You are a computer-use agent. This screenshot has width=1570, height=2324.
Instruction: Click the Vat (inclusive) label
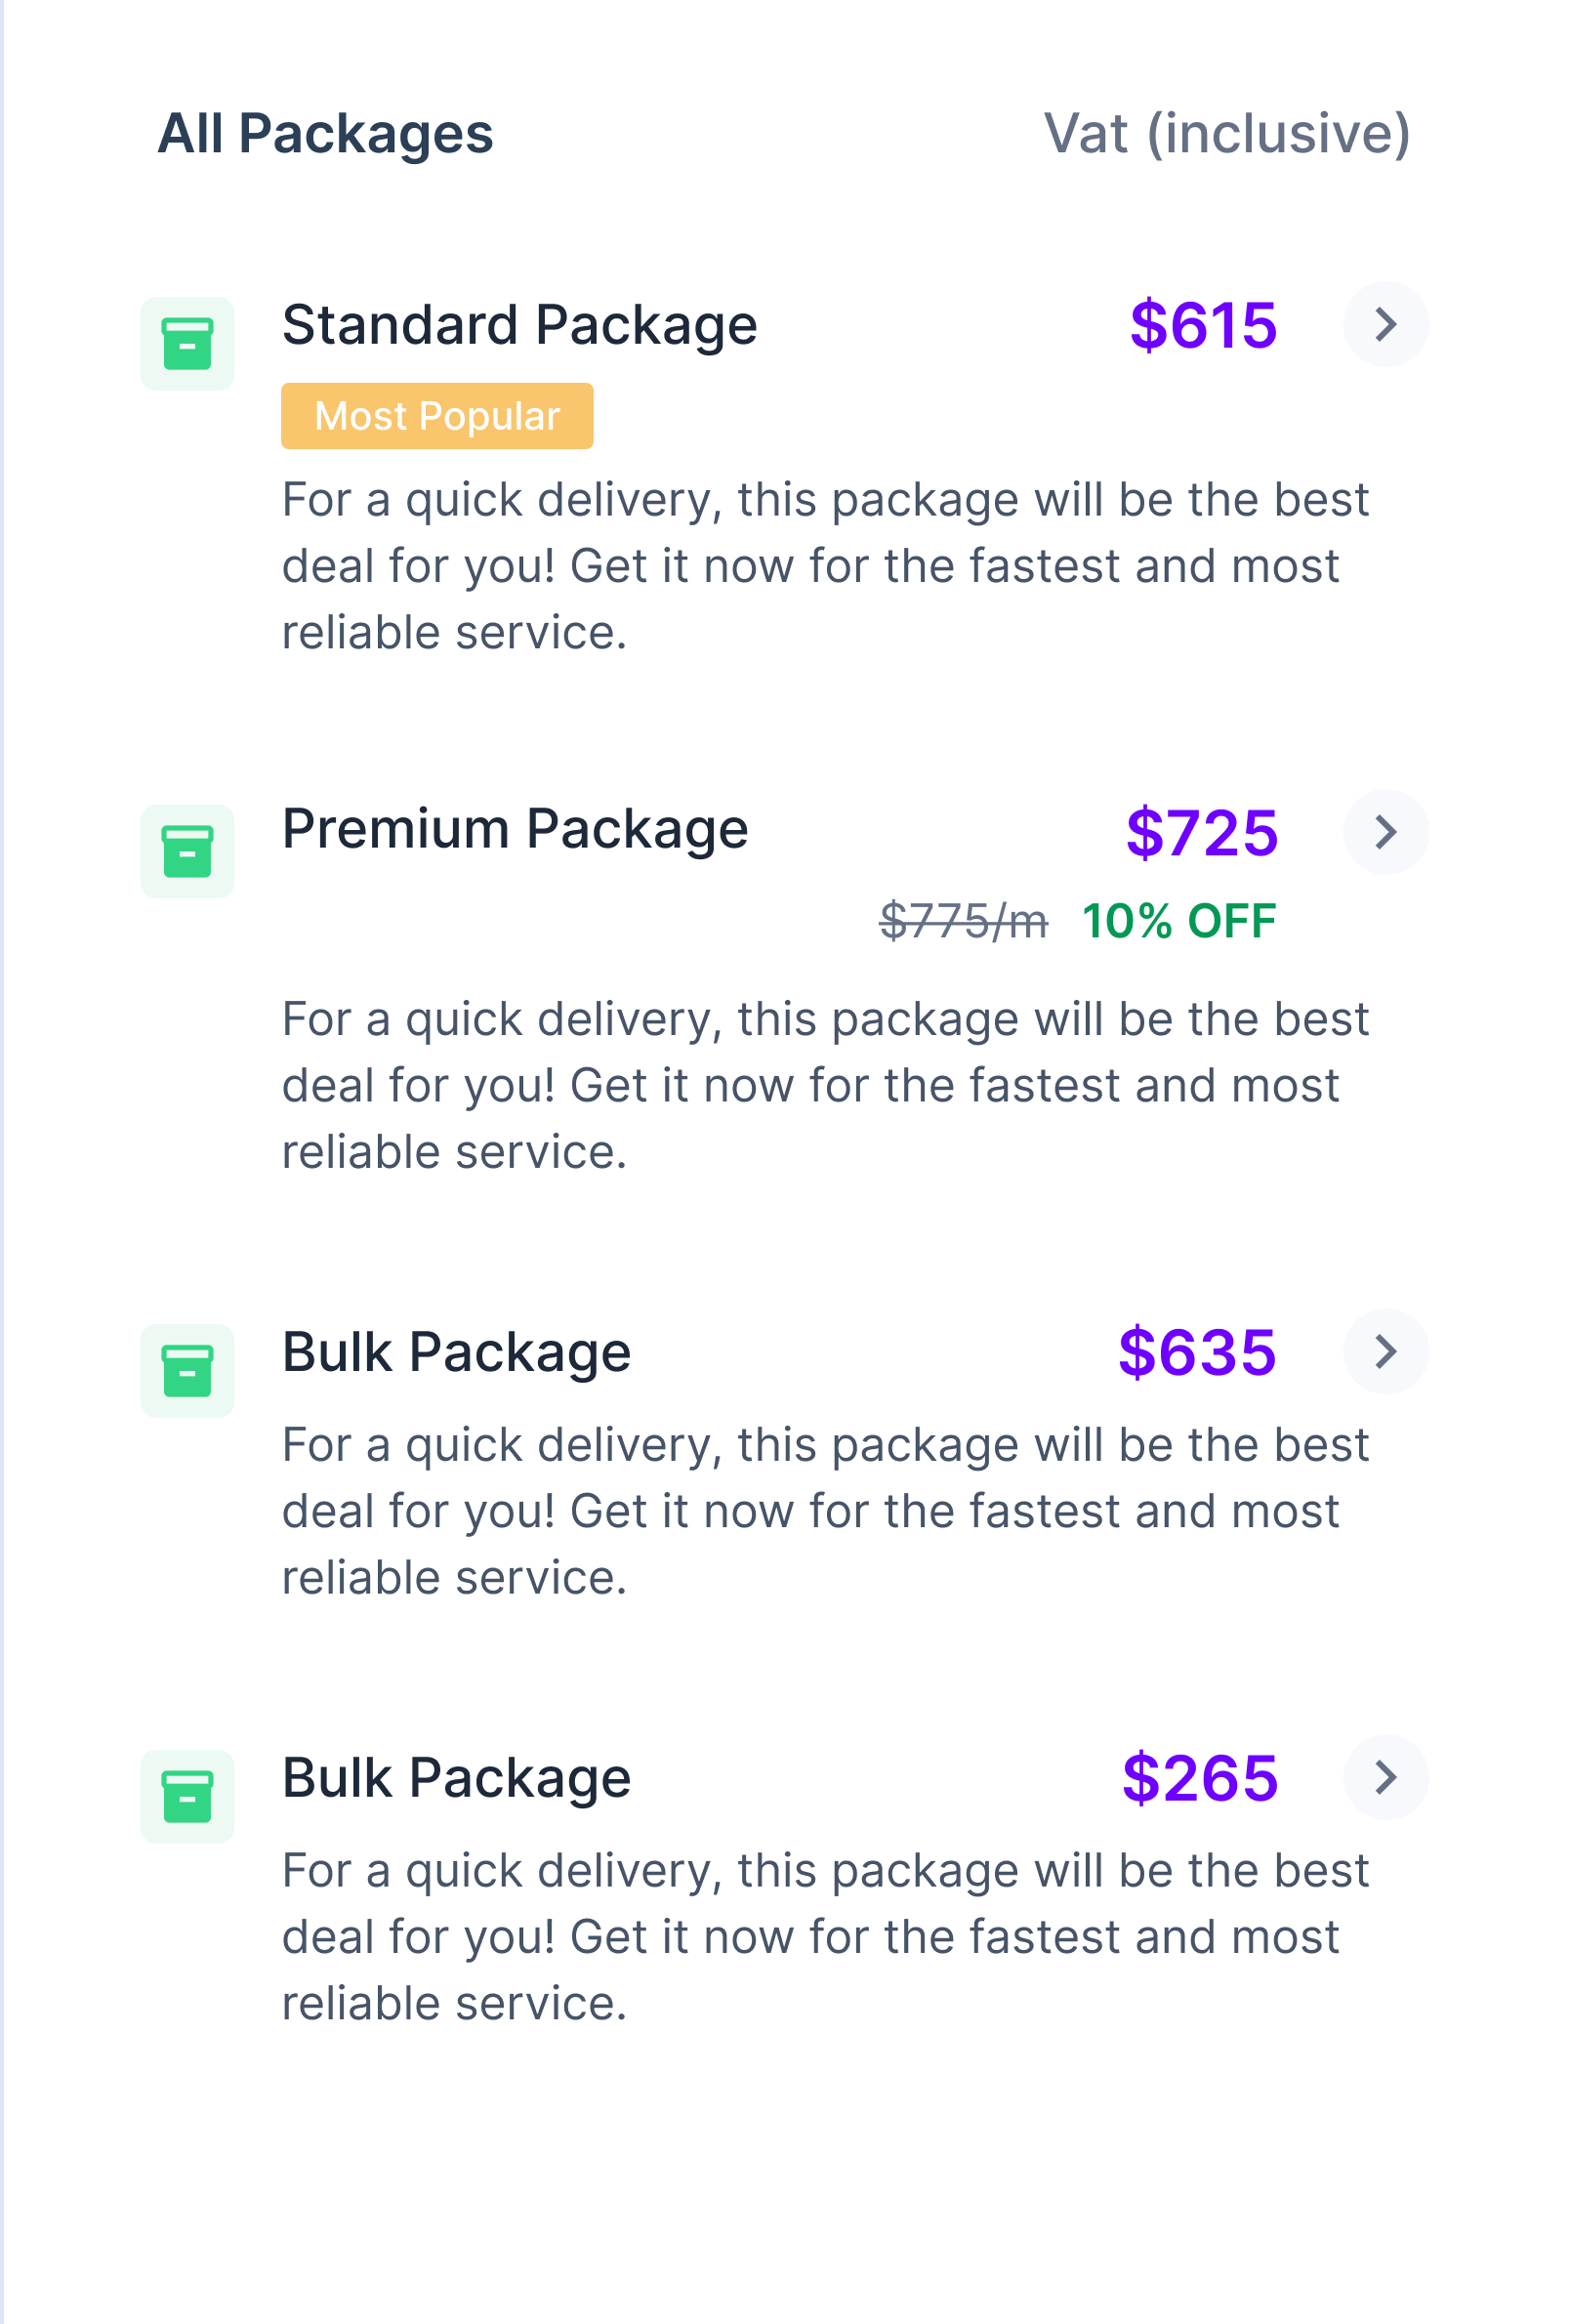click(x=1227, y=133)
